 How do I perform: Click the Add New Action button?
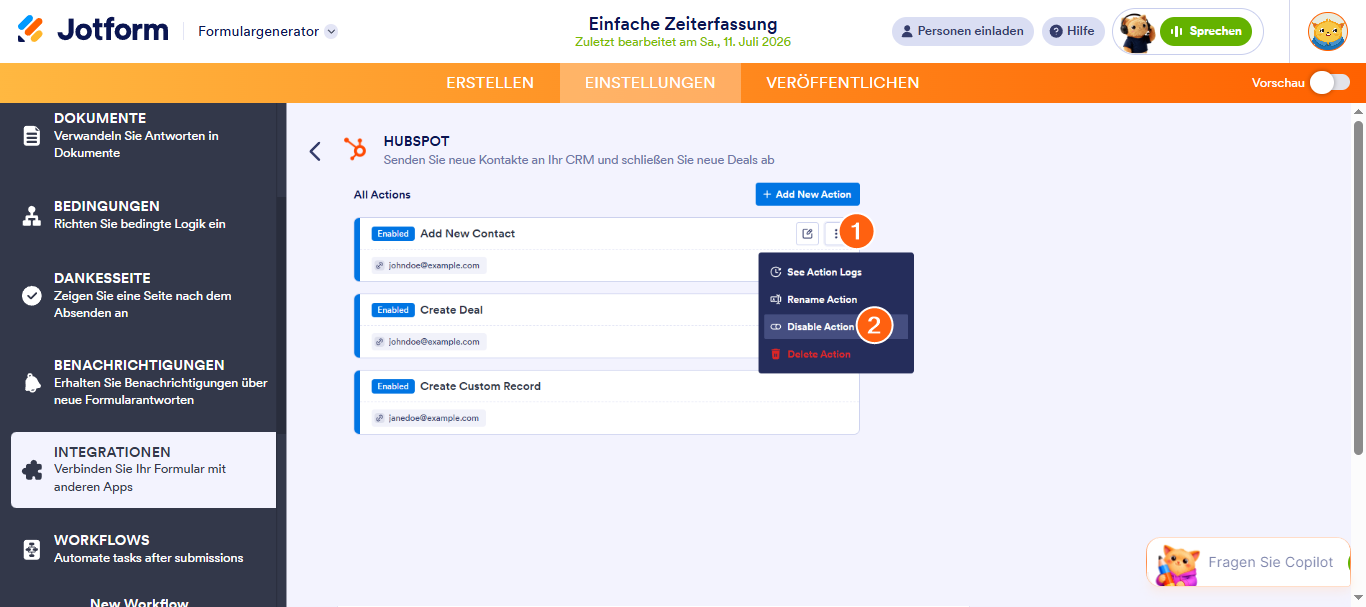click(807, 194)
